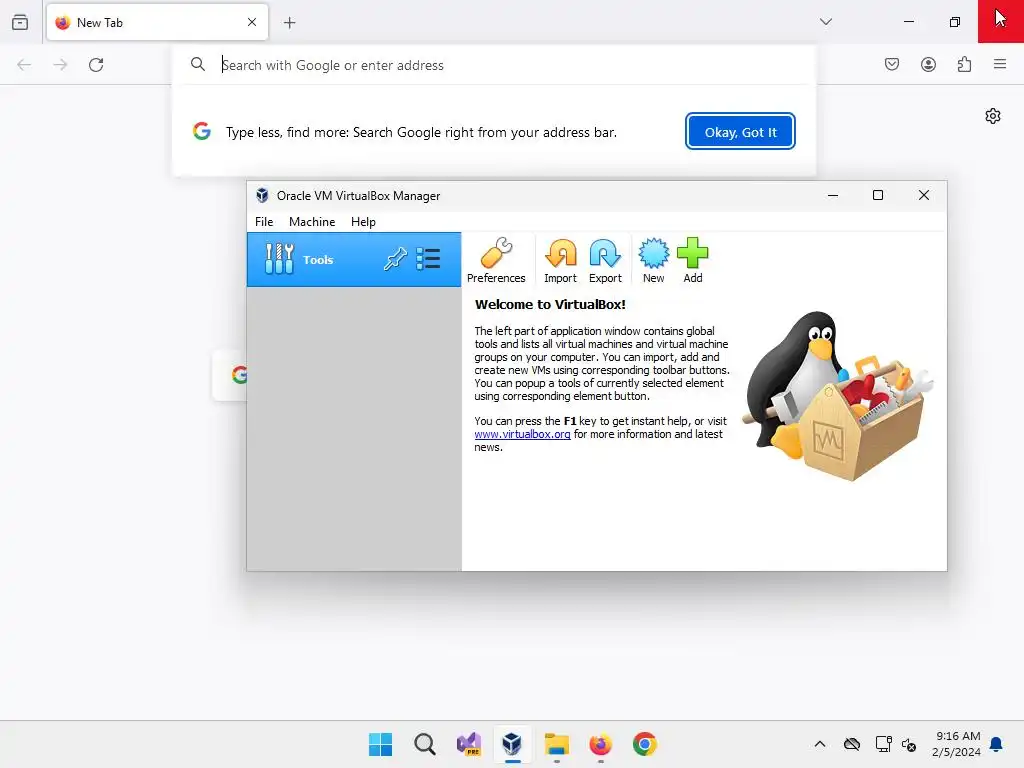1024x768 pixels.
Task: Close the VirtualBox Manager window
Action: point(923,195)
